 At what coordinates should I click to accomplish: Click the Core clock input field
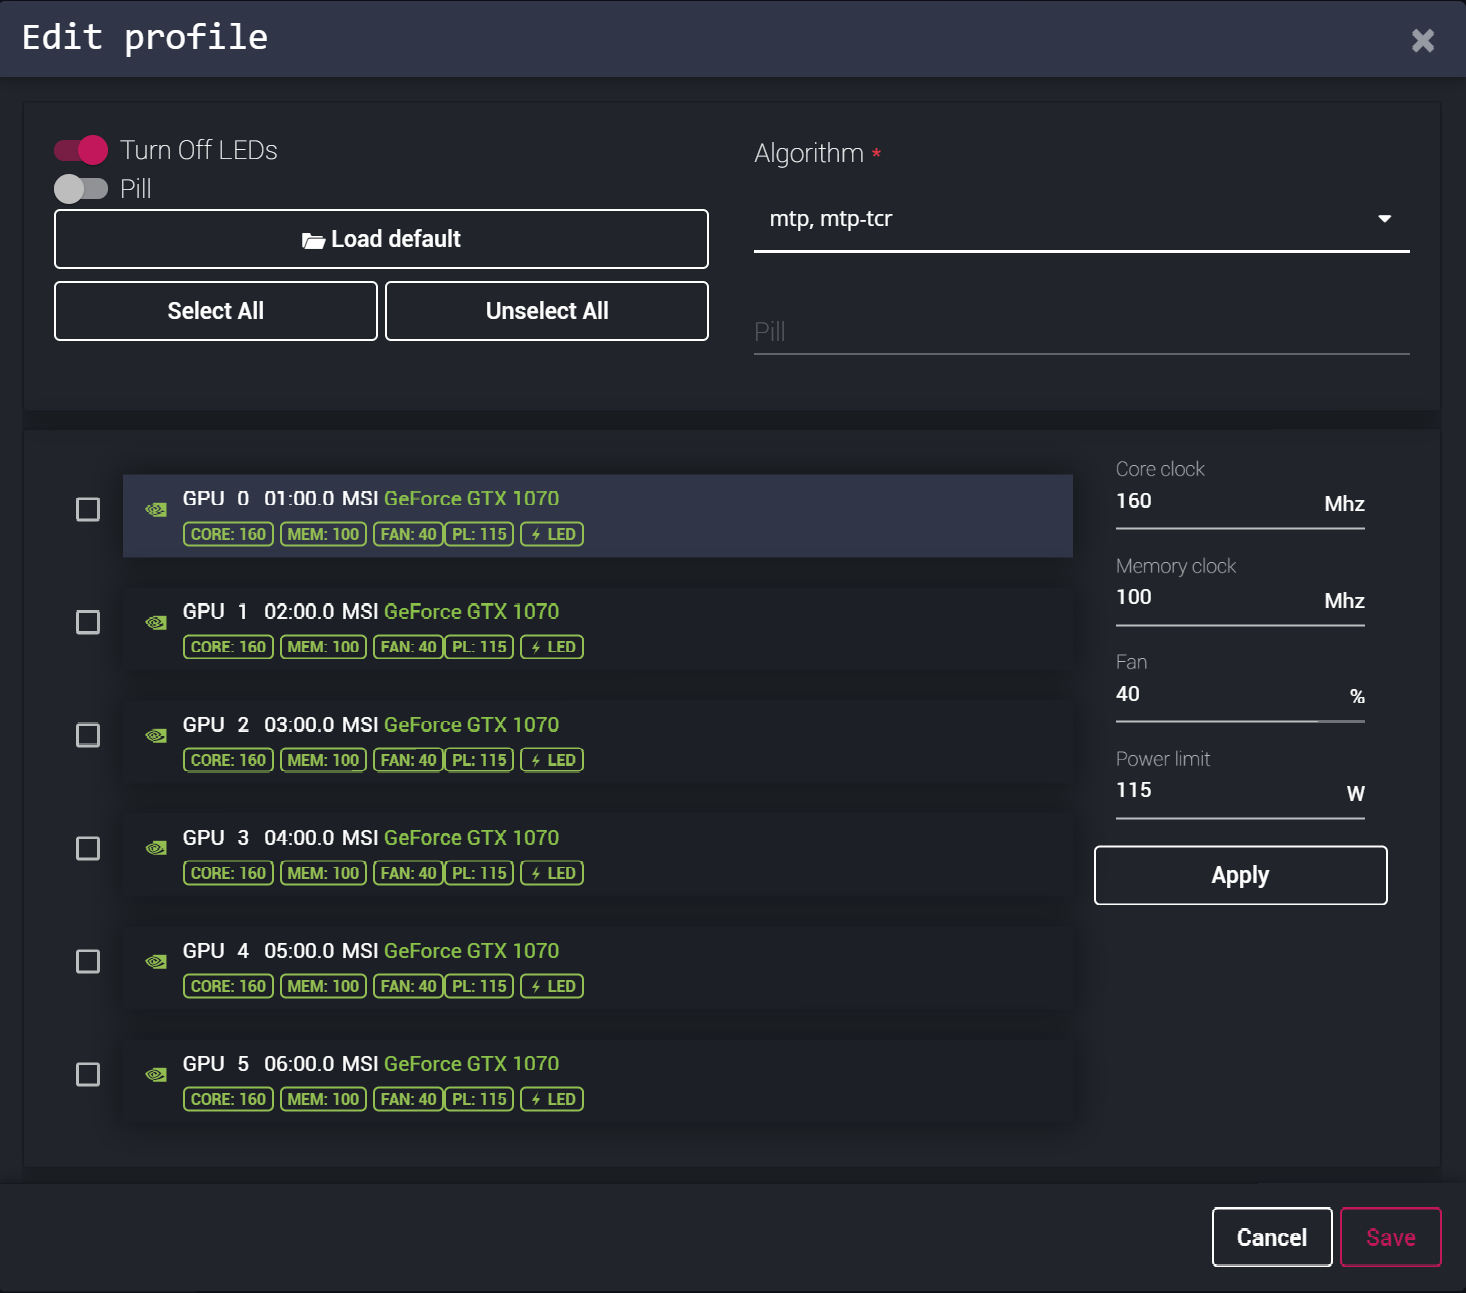pos(1215,502)
